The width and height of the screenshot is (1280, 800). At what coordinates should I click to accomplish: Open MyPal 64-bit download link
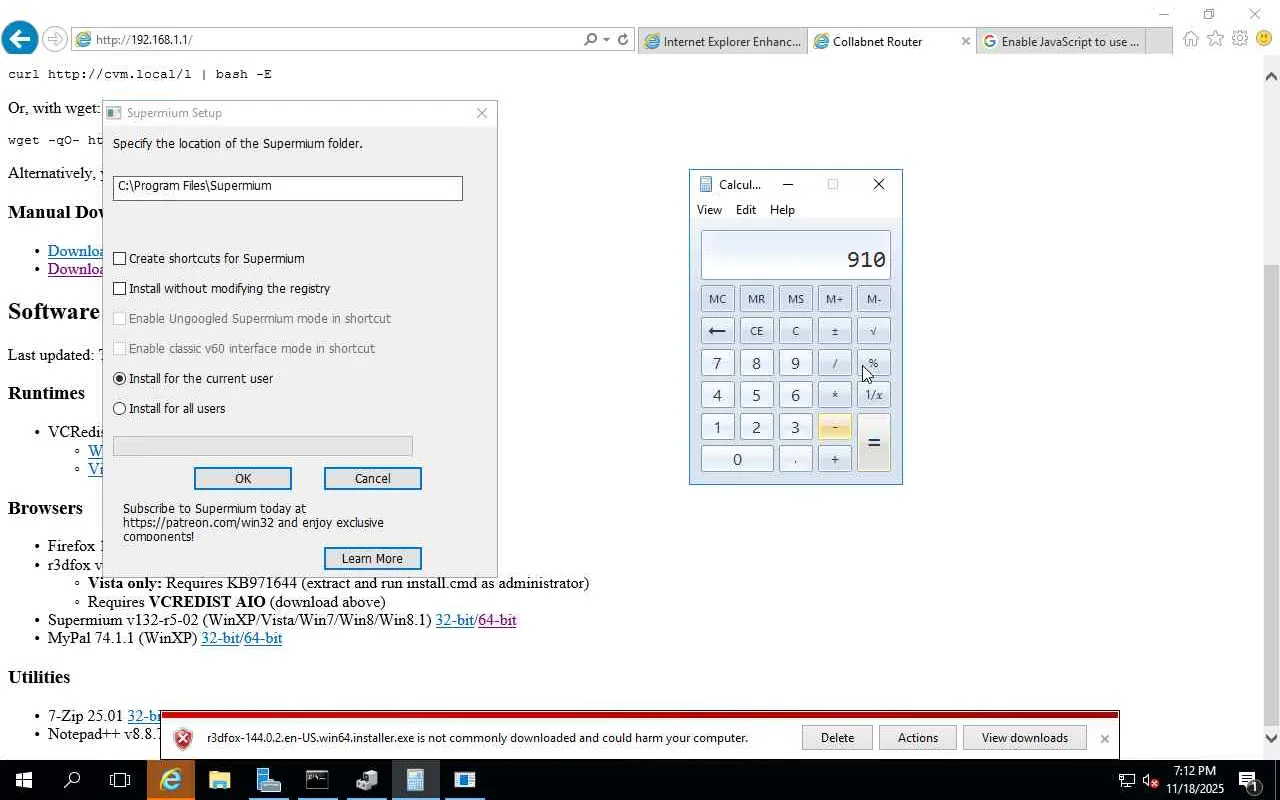(263, 638)
